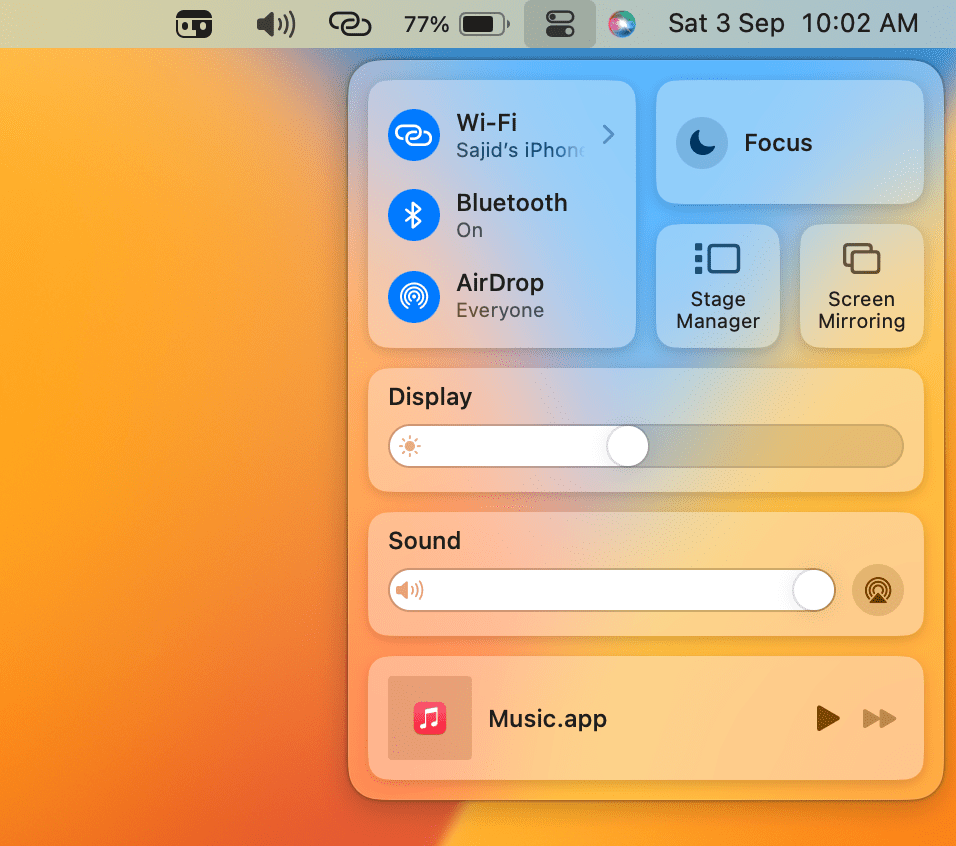Viewport: 956px width, 846px height.
Task: Click the Display section heading
Action: 430,397
